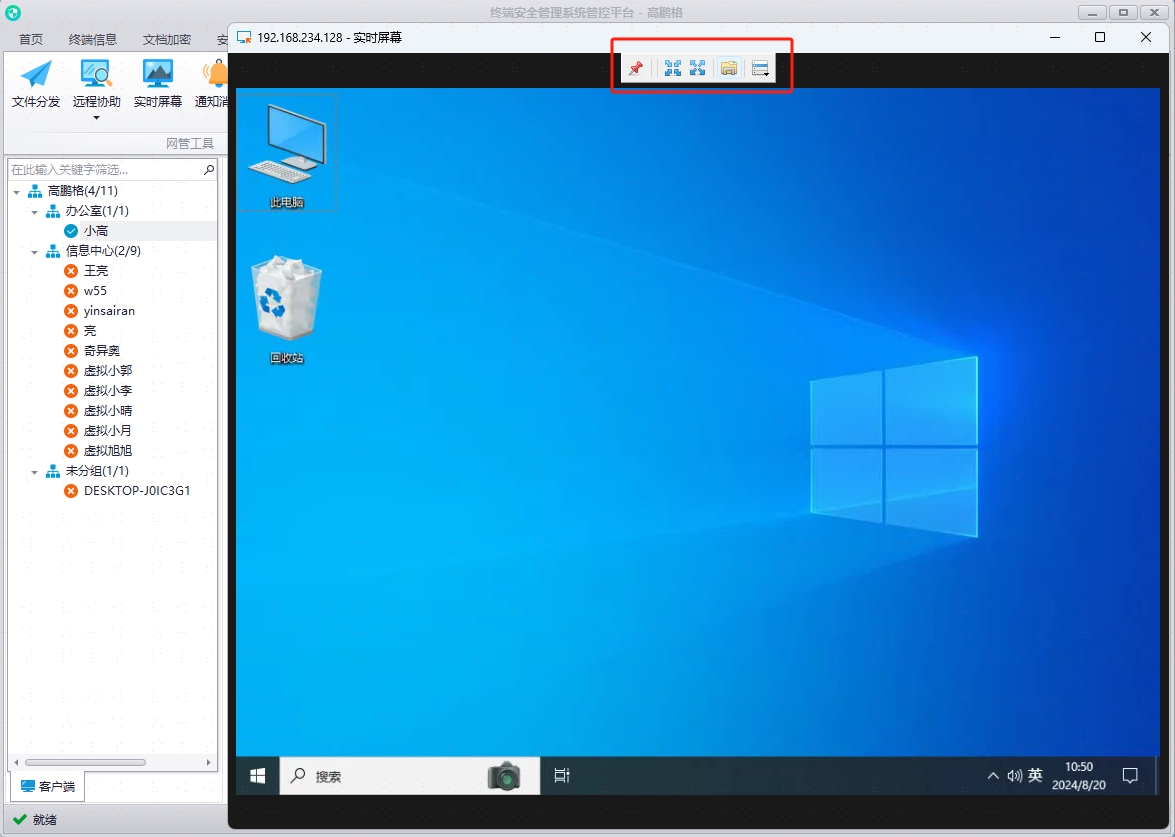Screen dimensions: 1175x837
Task: Click the 就绪 status bar entry
Action: point(35,820)
